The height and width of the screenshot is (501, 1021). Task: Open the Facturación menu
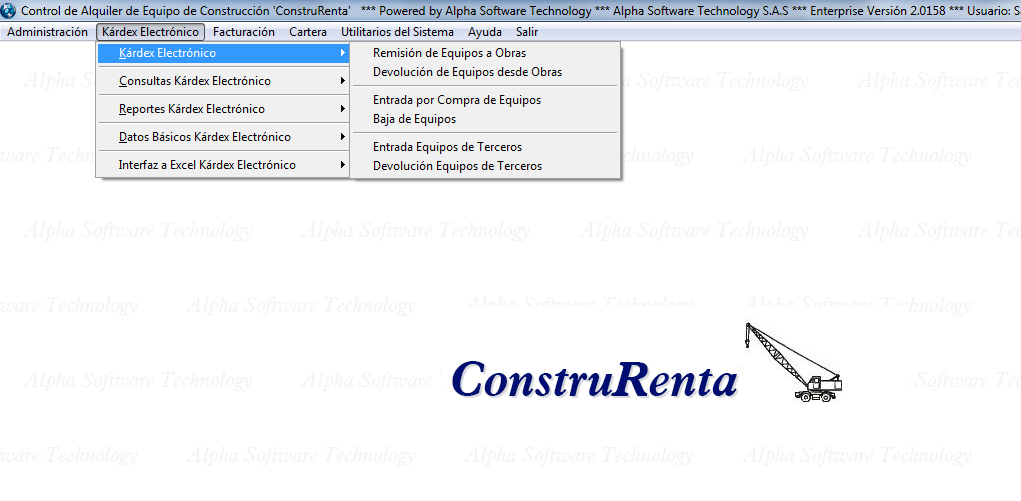[x=244, y=32]
